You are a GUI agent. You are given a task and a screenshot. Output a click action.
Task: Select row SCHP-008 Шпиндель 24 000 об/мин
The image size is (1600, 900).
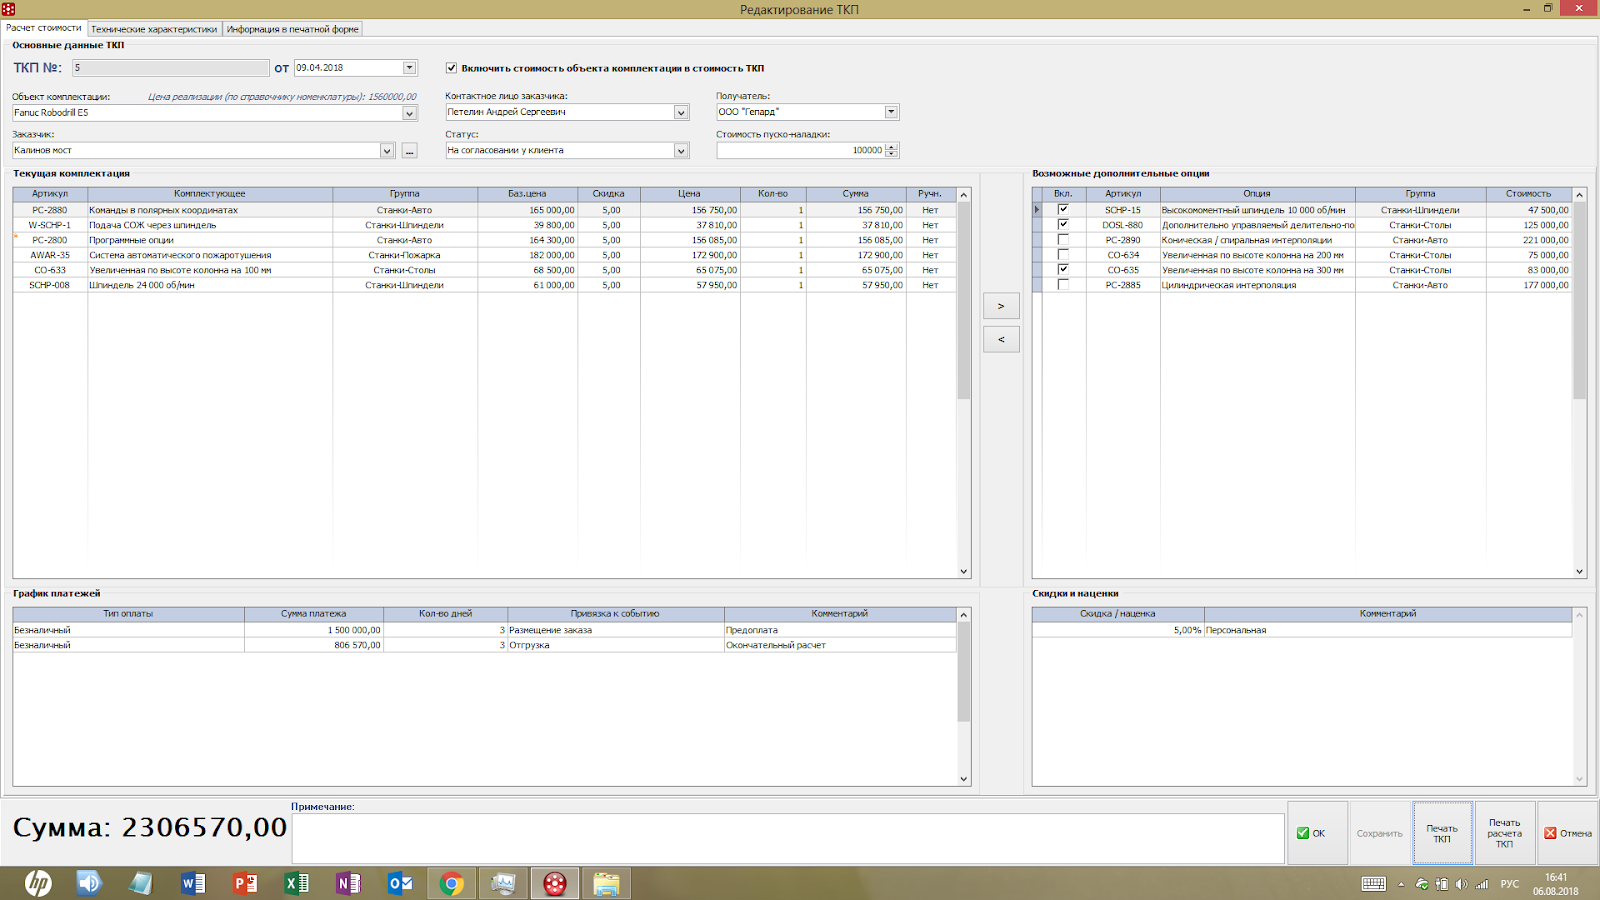pyautogui.click(x=484, y=285)
